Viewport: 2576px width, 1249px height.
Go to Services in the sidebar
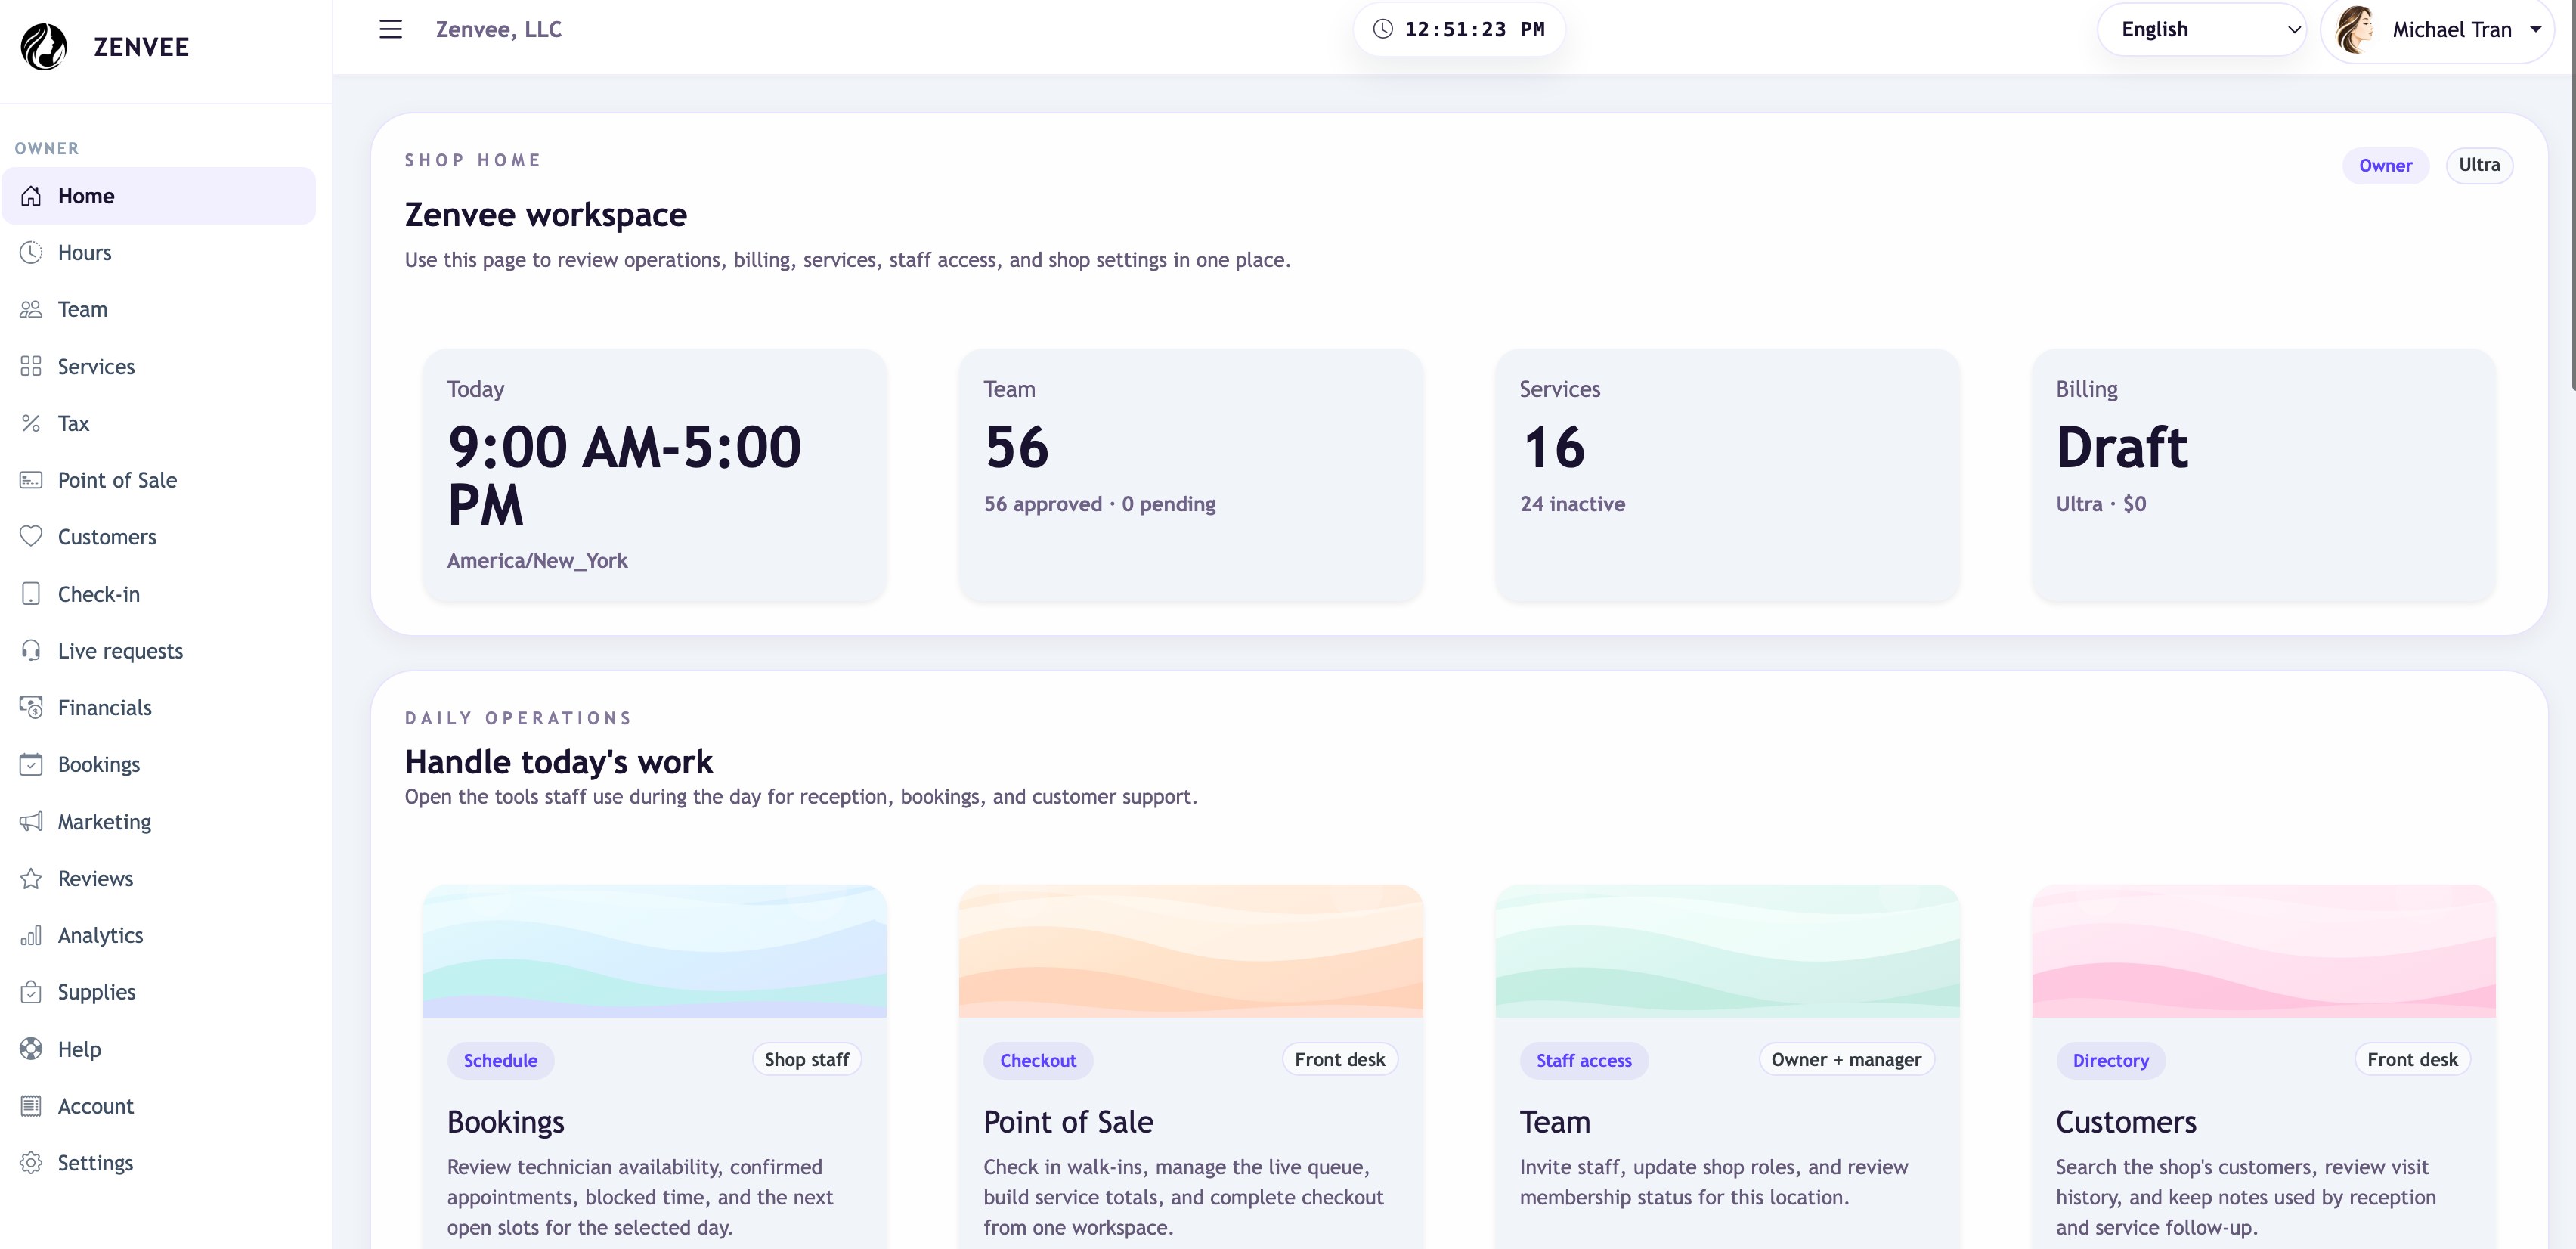[x=159, y=366]
